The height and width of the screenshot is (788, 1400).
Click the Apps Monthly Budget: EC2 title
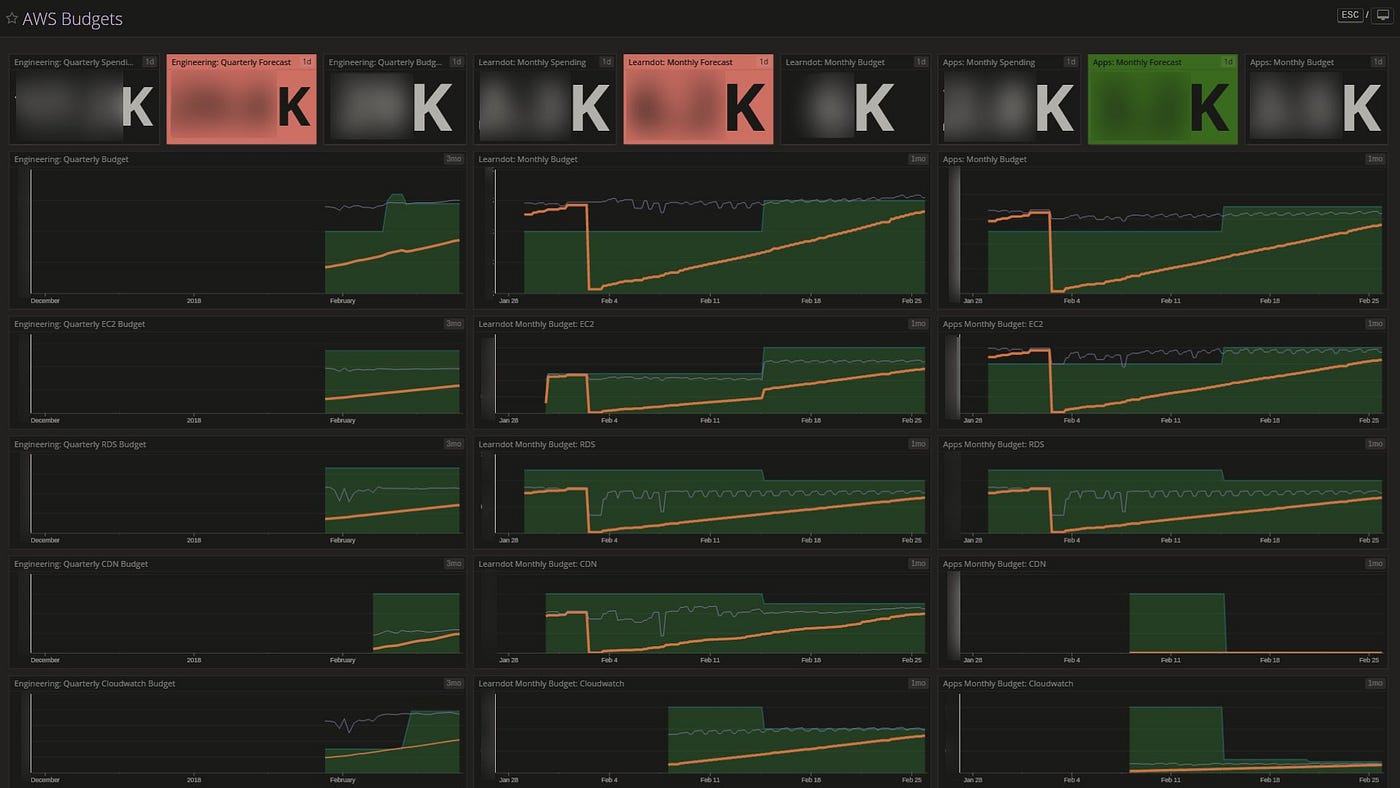point(993,324)
